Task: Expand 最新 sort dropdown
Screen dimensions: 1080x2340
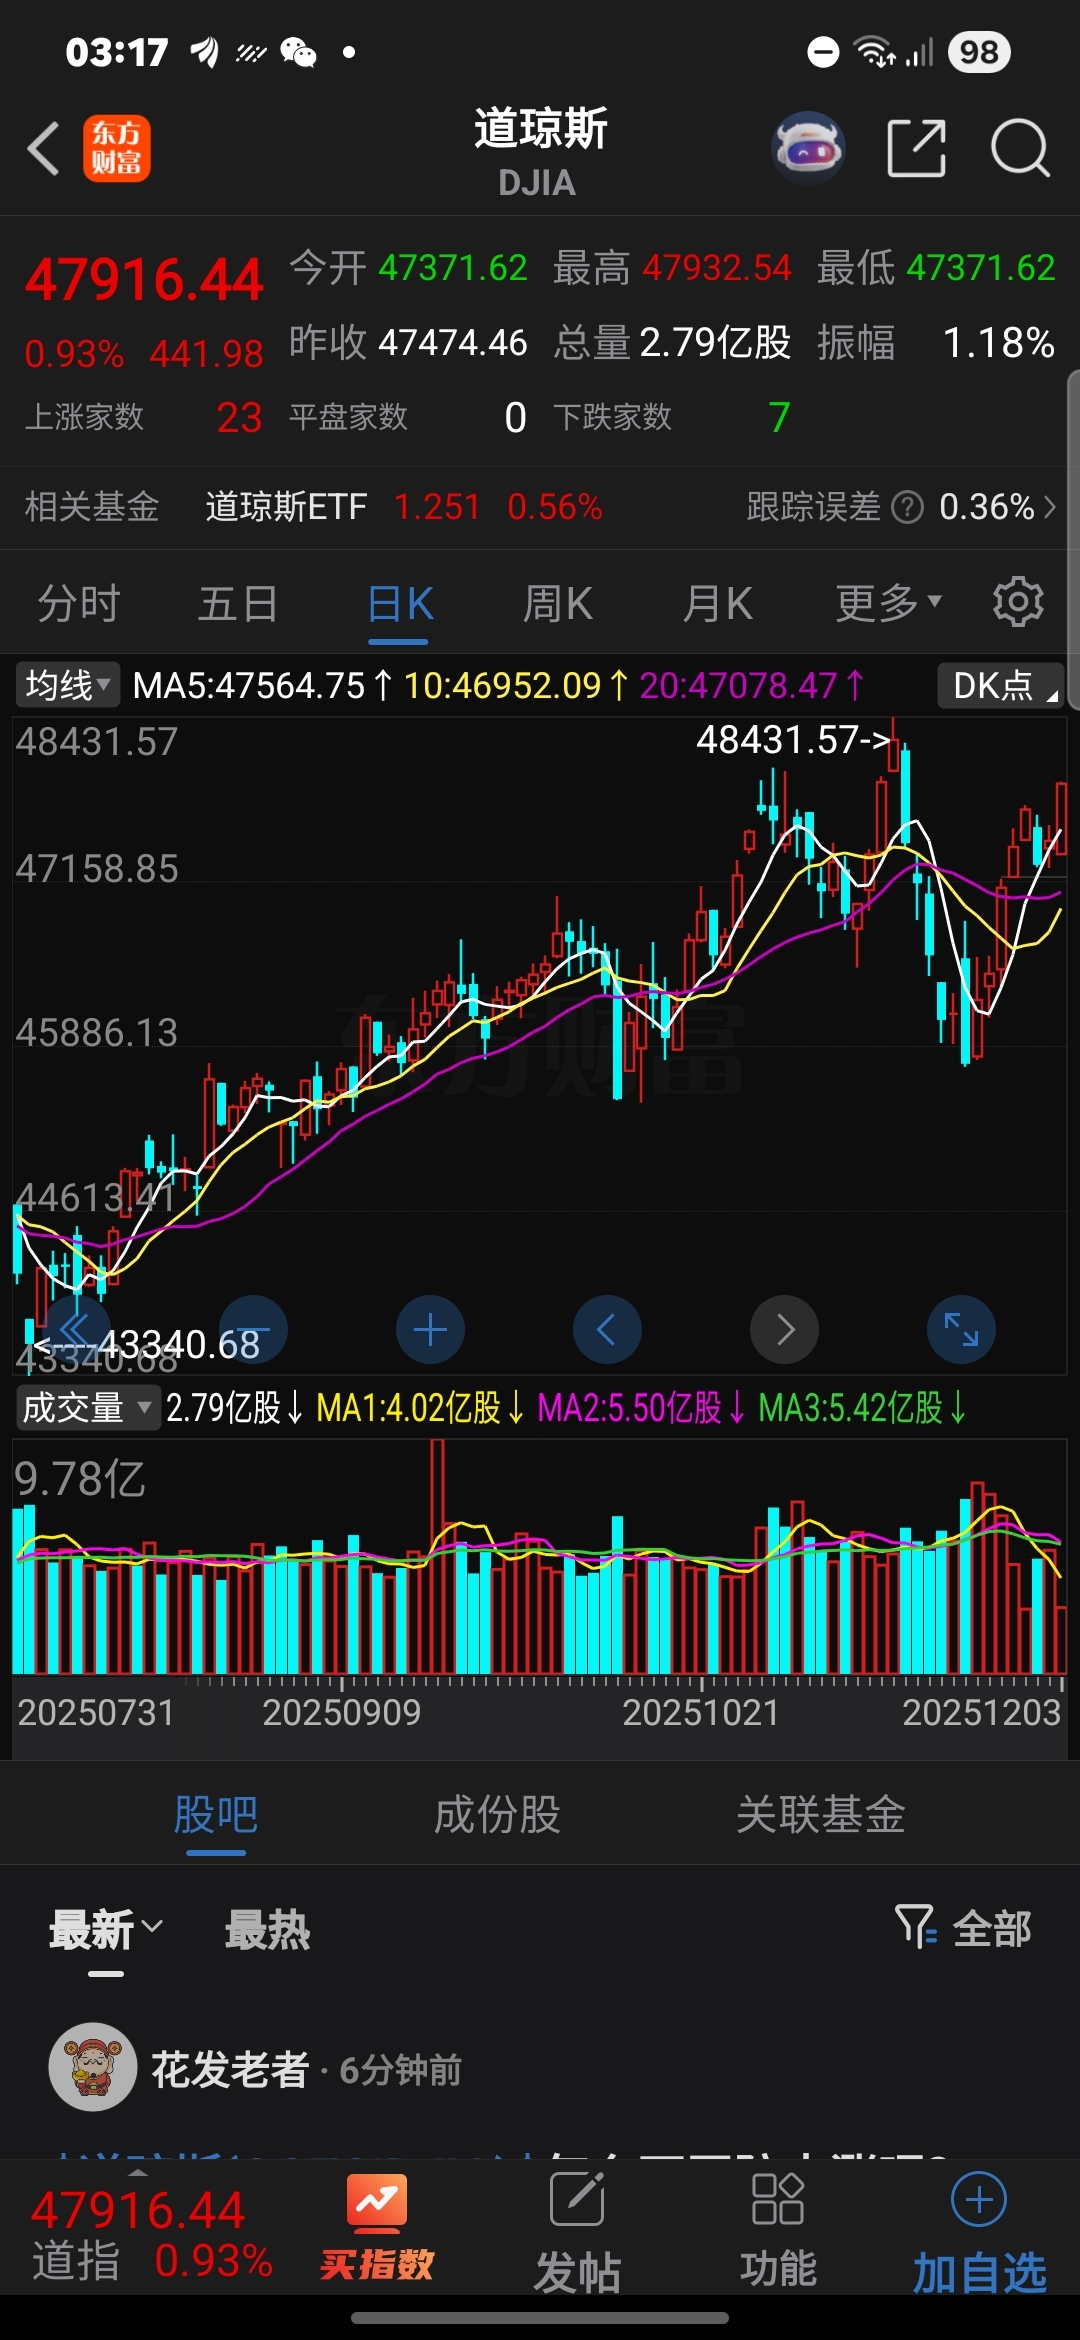Action: point(106,1929)
